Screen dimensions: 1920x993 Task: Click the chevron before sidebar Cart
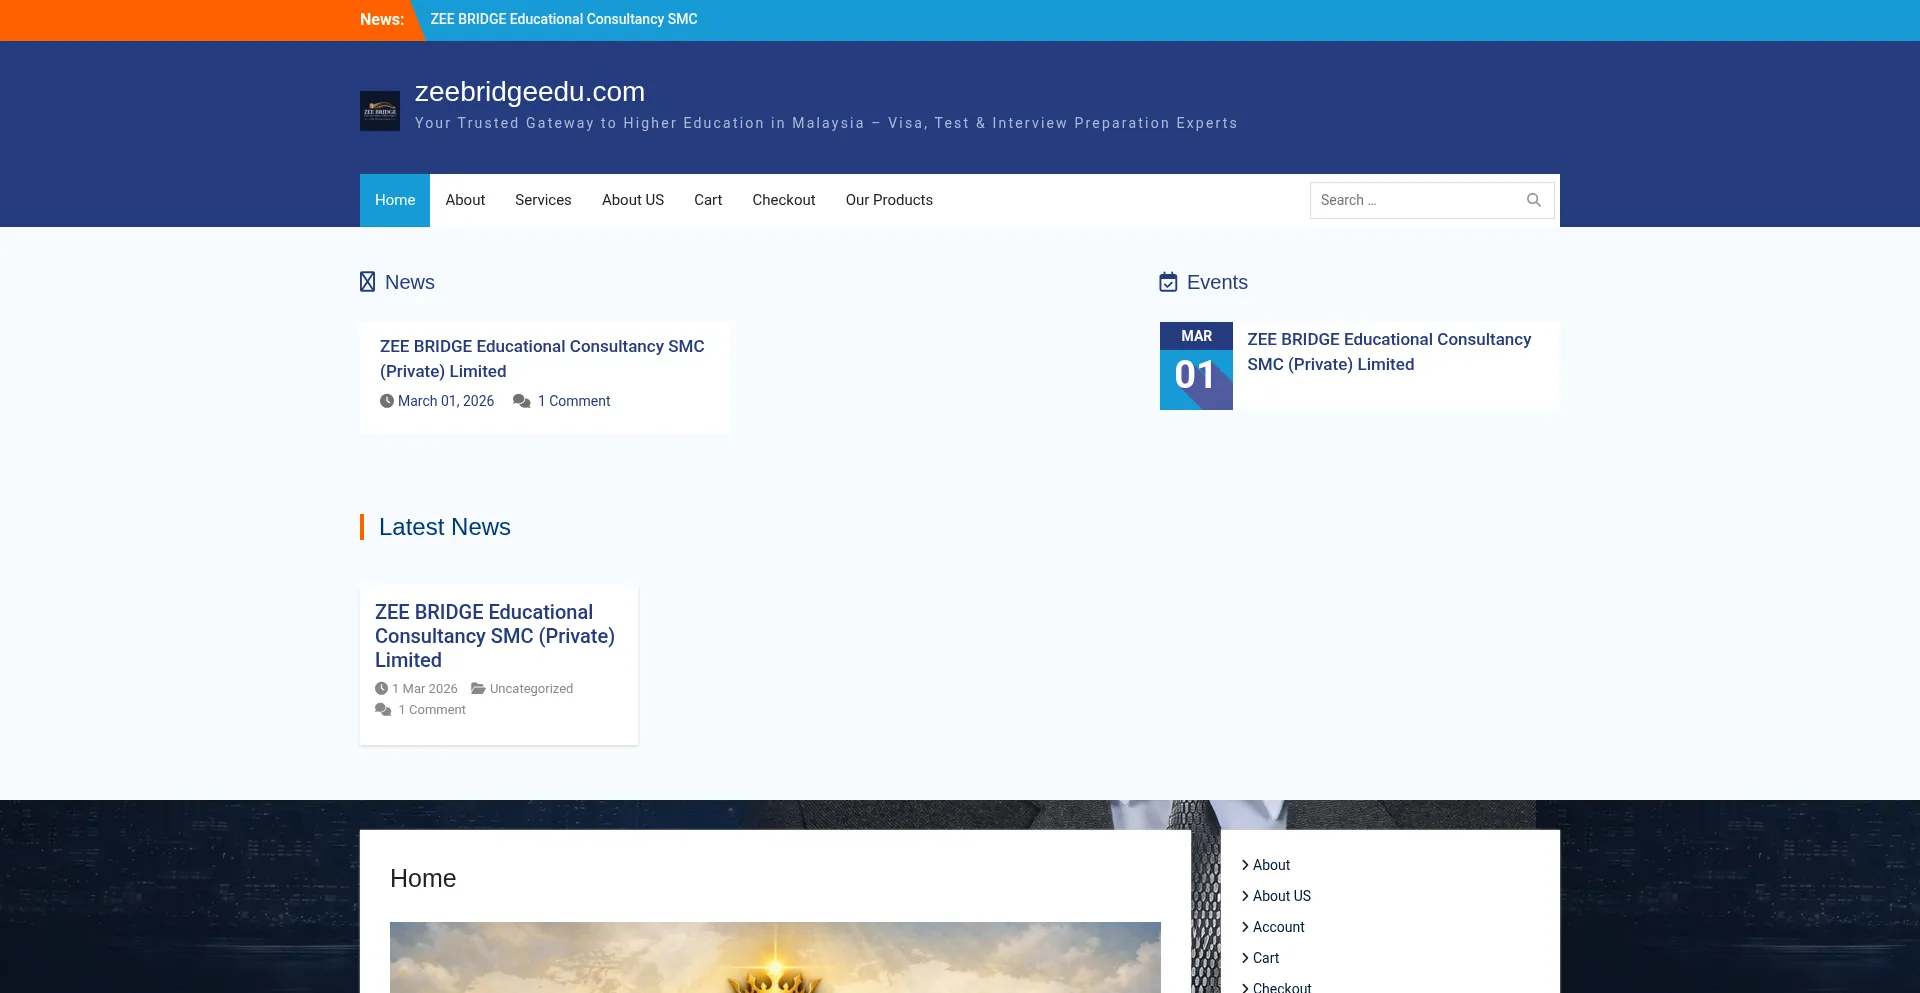[x=1245, y=958]
